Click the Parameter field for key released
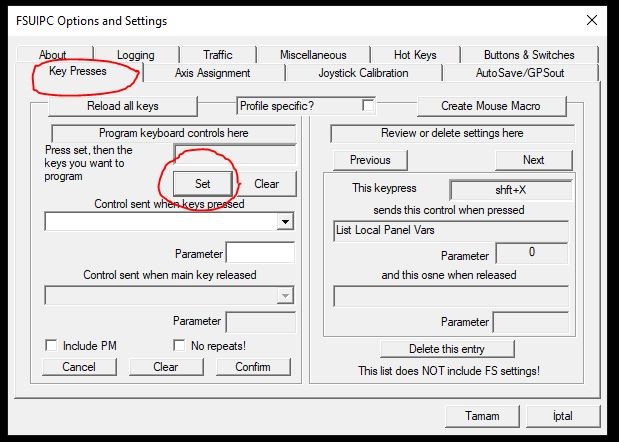Image resolution: width=619 pixels, height=442 pixels. pos(261,322)
